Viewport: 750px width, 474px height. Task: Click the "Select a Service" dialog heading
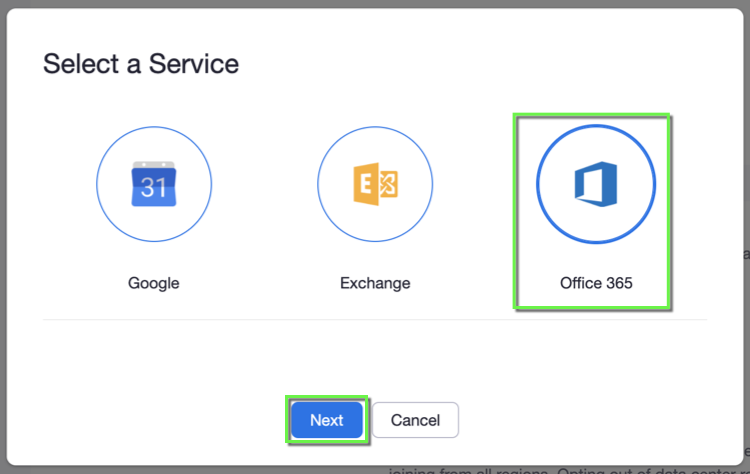click(x=141, y=65)
